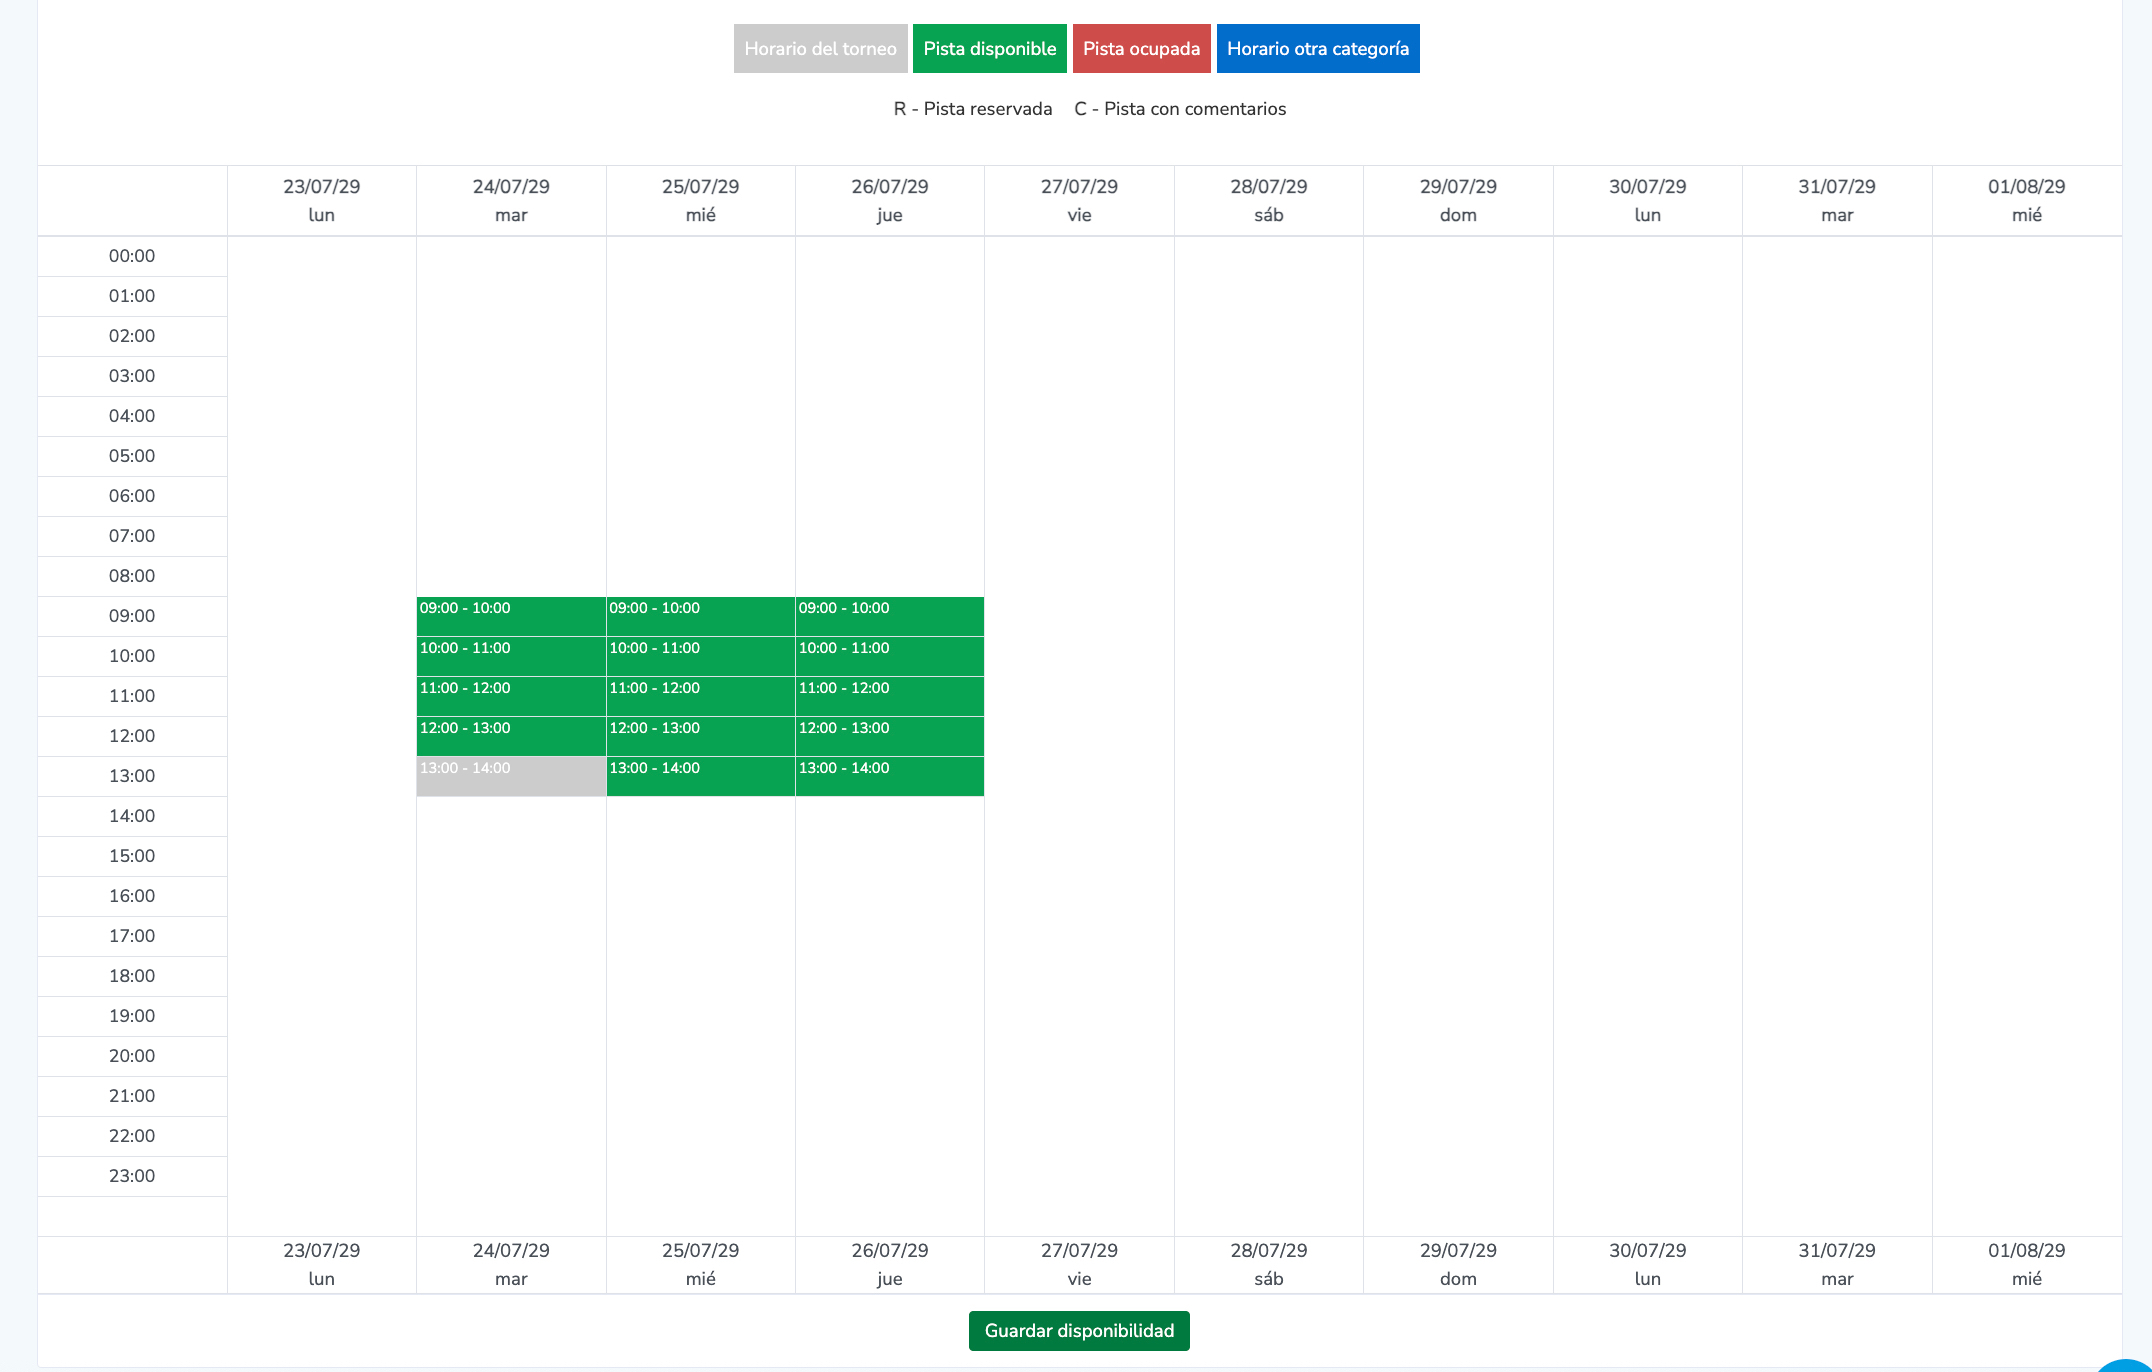Toggle 09:00 - 10:00 slot on jue 26/07/29
2152x1372 pixels.
point(889,617)
